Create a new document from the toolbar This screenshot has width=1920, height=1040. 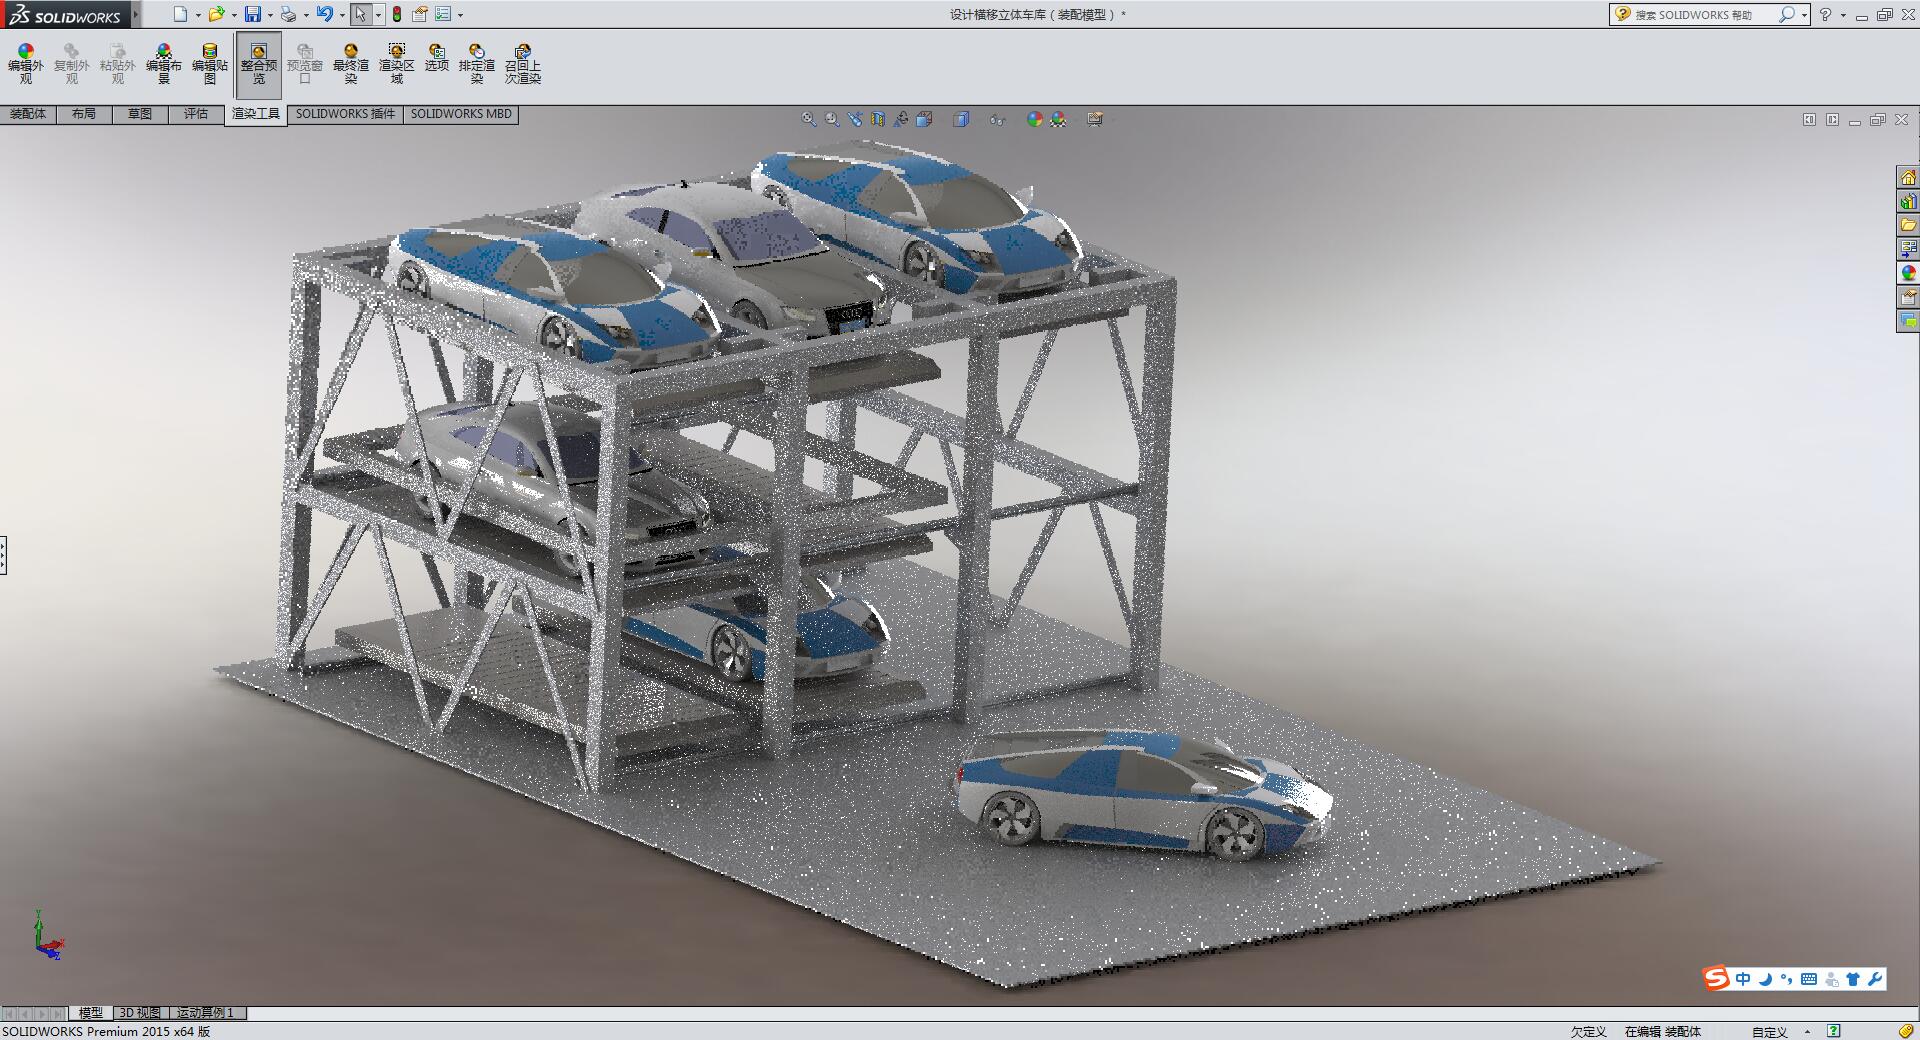coord(180,14)
